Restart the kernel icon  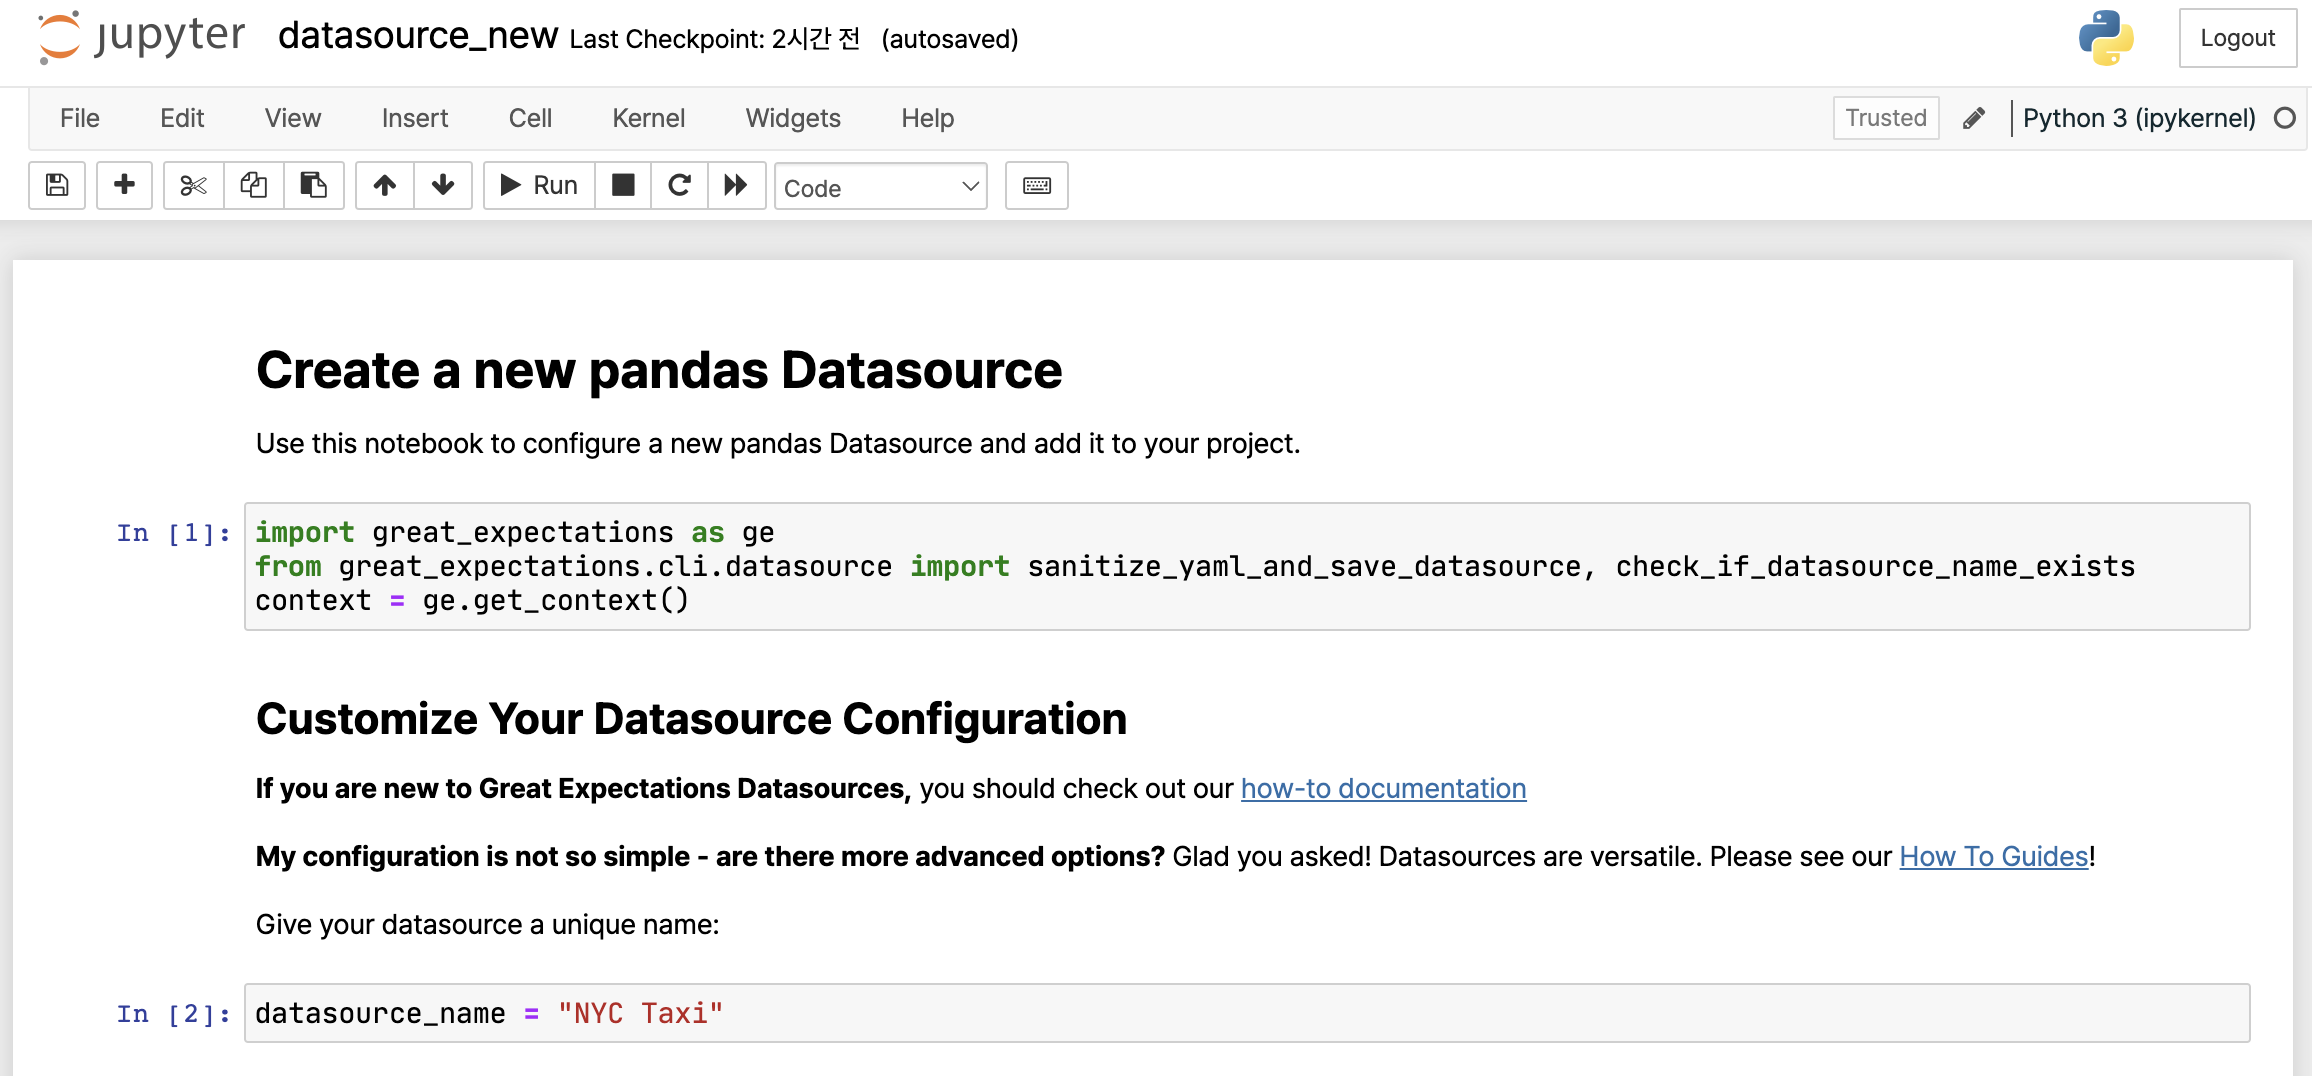tap(680, 186)
